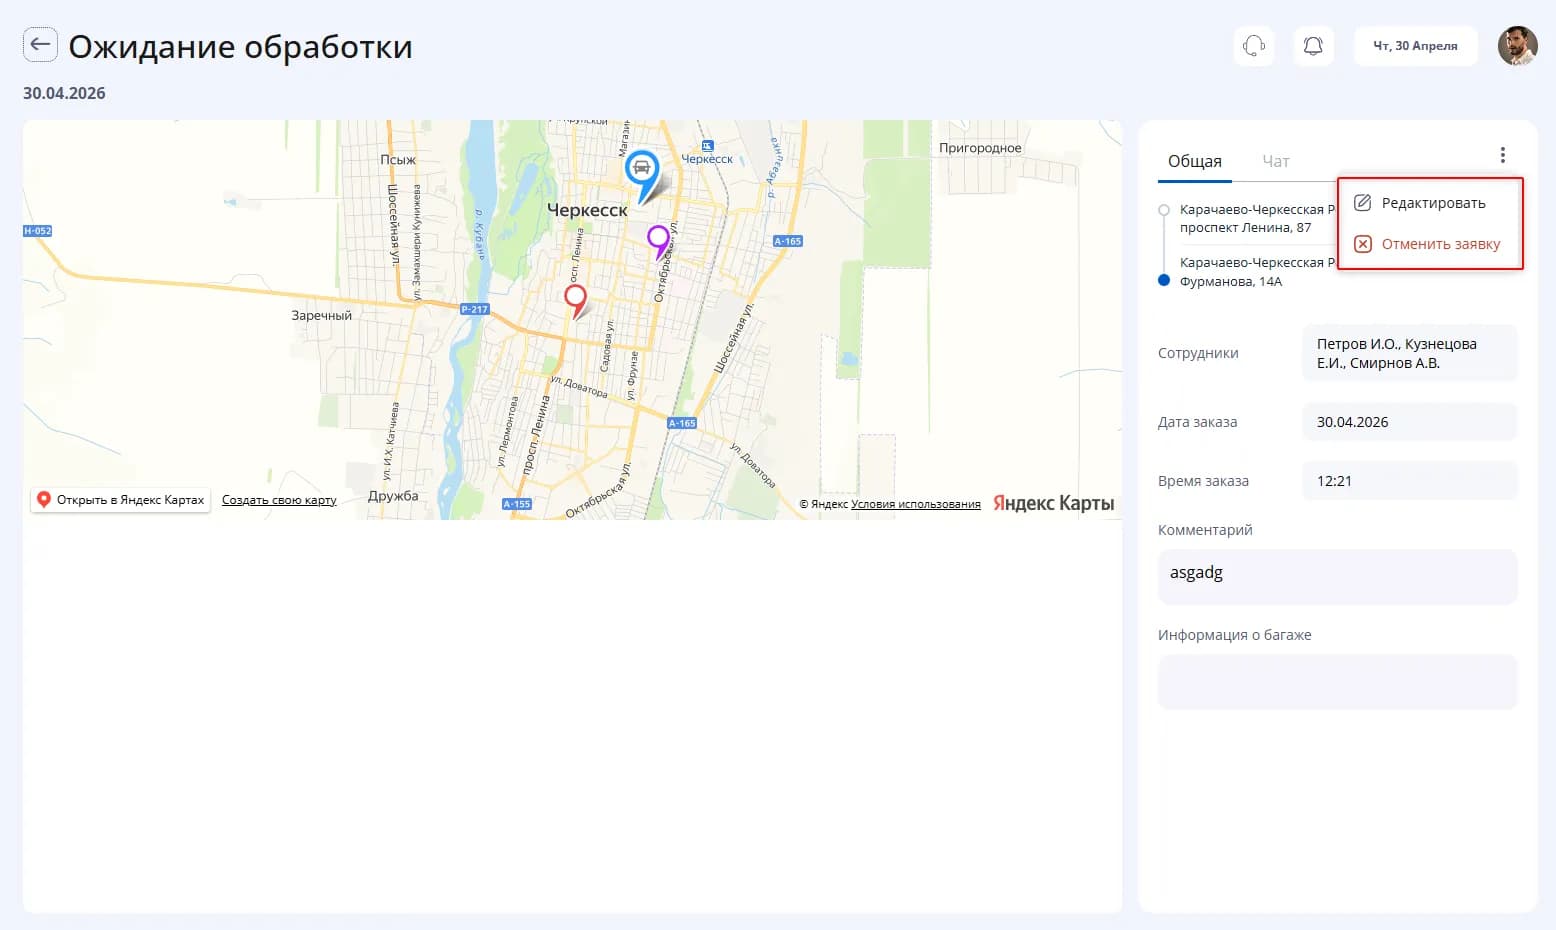This screenshot has width=1556, height=930.
Task: Click the Сотрудники field
Action: point(1409,353)
